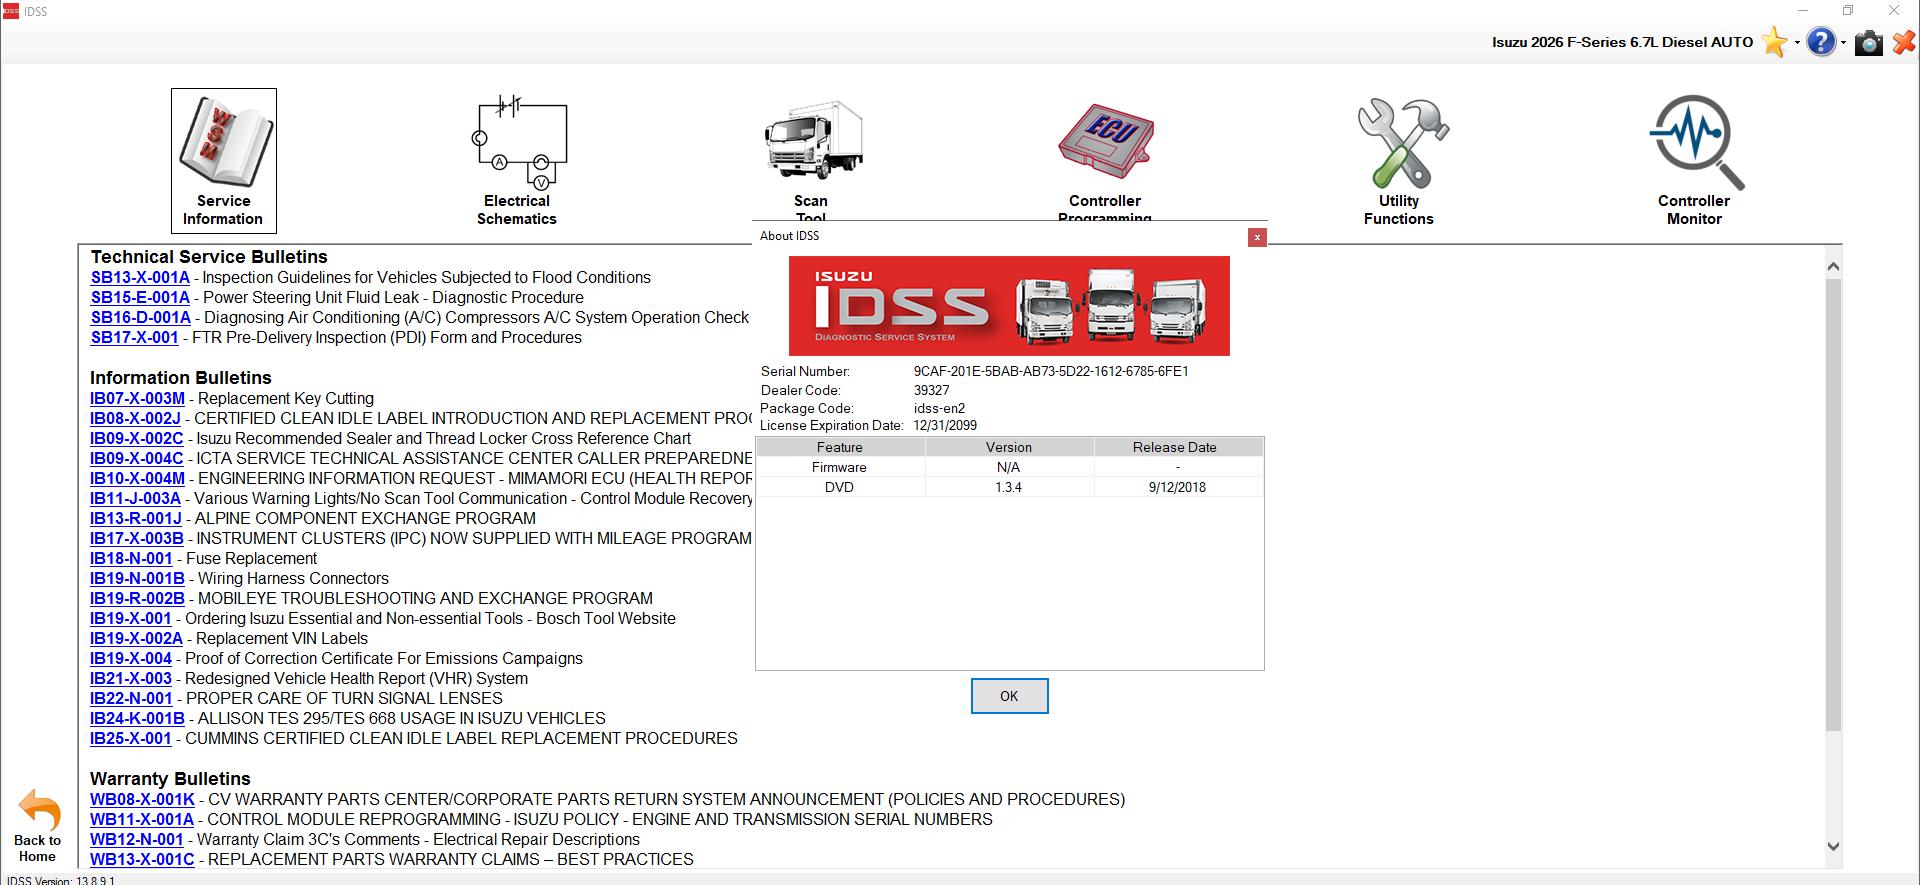Click the bulletin list scrollbar thumb
The height and width of the screenshot is (885, 1920).
[x=1833, y=505]
